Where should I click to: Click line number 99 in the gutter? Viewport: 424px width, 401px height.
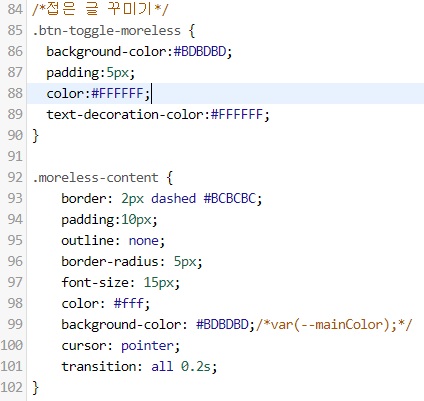tap(15, 324)
